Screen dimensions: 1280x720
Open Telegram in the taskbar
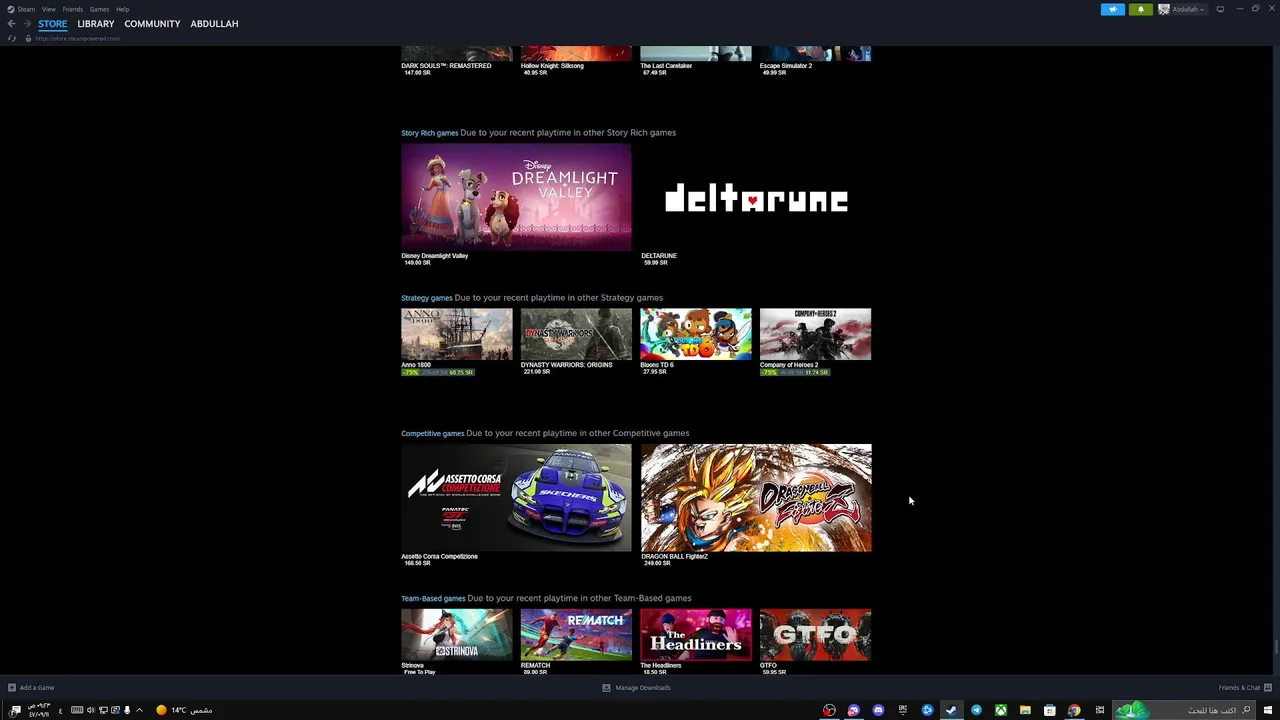click(976, 710)
